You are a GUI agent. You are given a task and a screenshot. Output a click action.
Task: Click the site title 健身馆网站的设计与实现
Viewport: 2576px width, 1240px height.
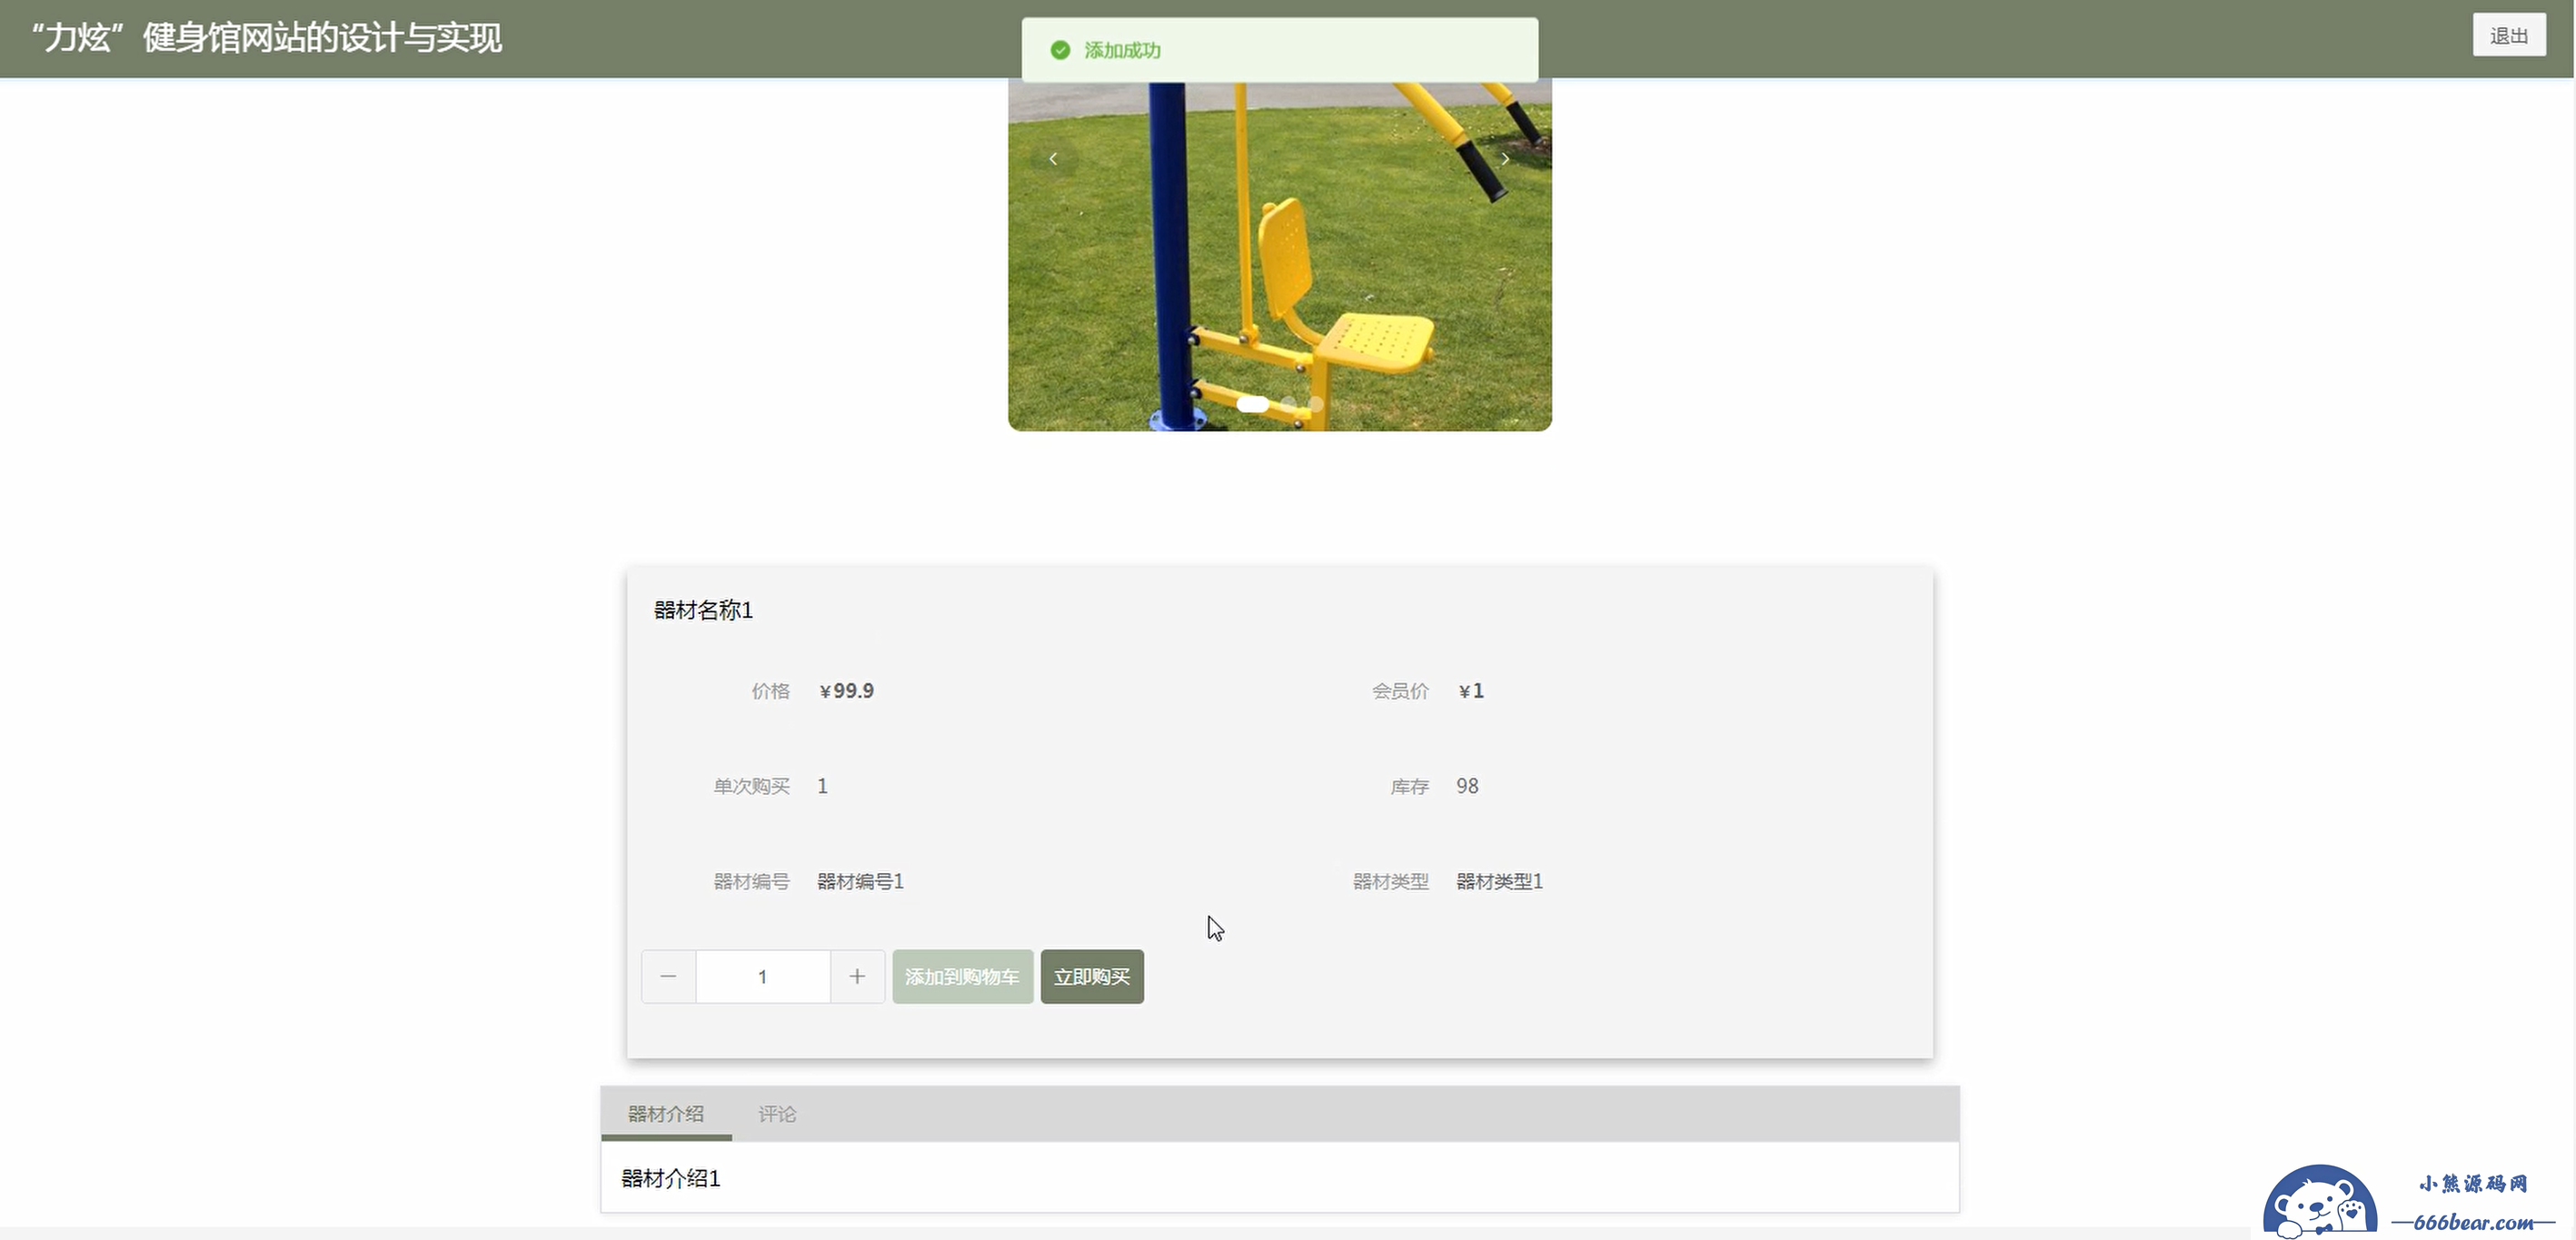pos(266,38)
